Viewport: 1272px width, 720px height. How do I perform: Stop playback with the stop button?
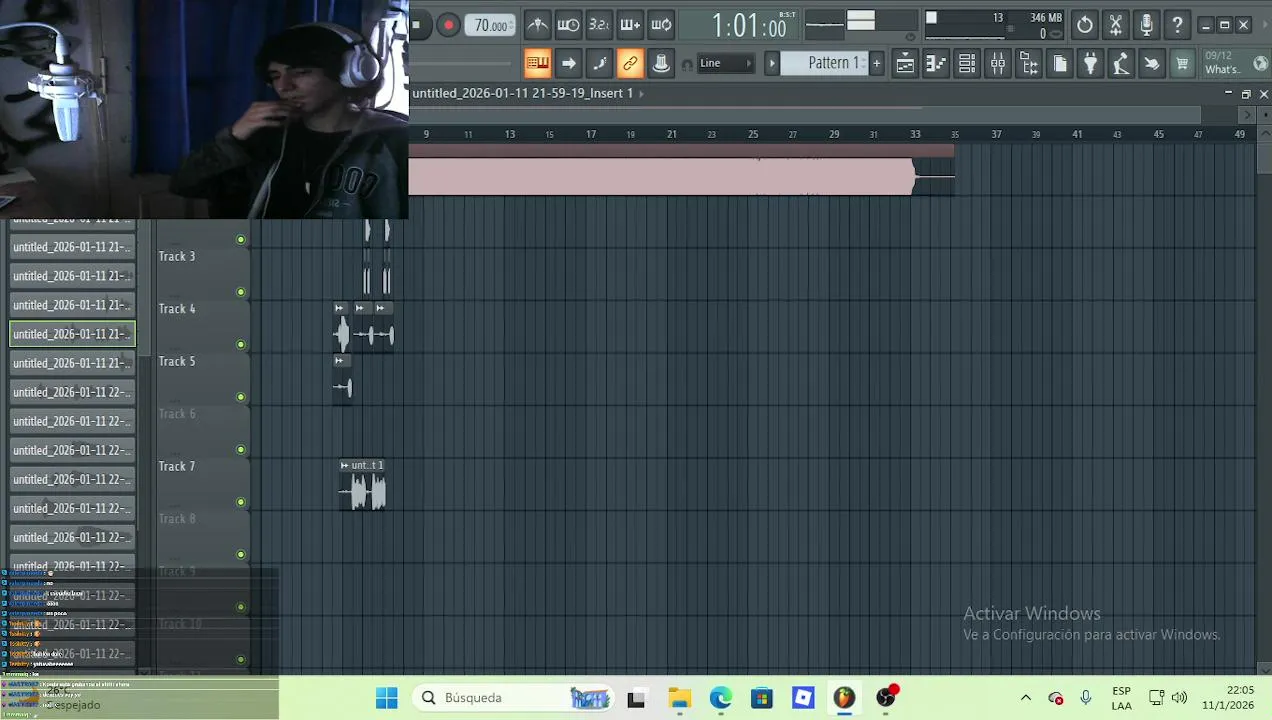[x=418, y=25]
